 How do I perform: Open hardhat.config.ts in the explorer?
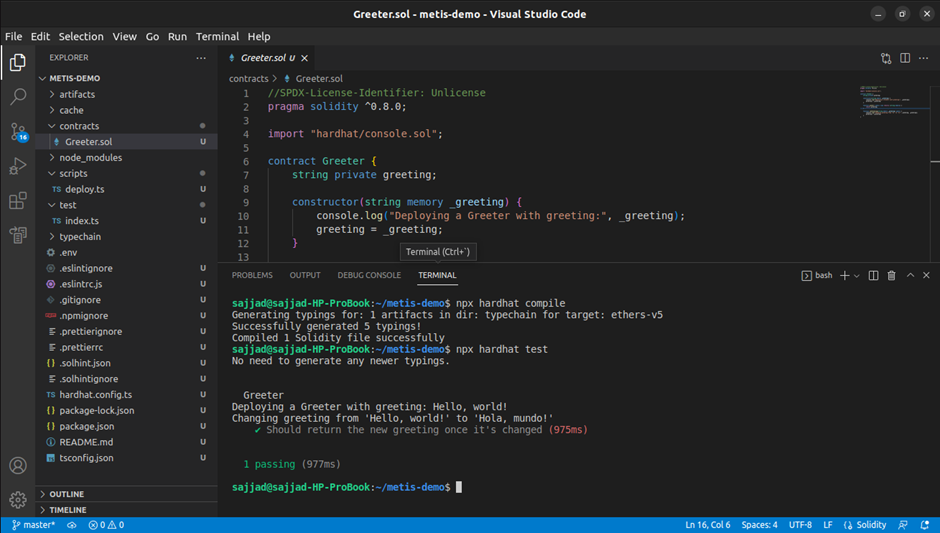tap(95, 395)
